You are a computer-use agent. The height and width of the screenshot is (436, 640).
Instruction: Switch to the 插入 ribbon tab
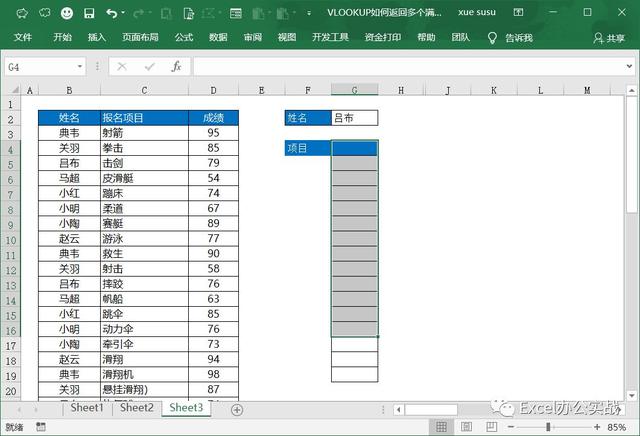coord(97,38)
